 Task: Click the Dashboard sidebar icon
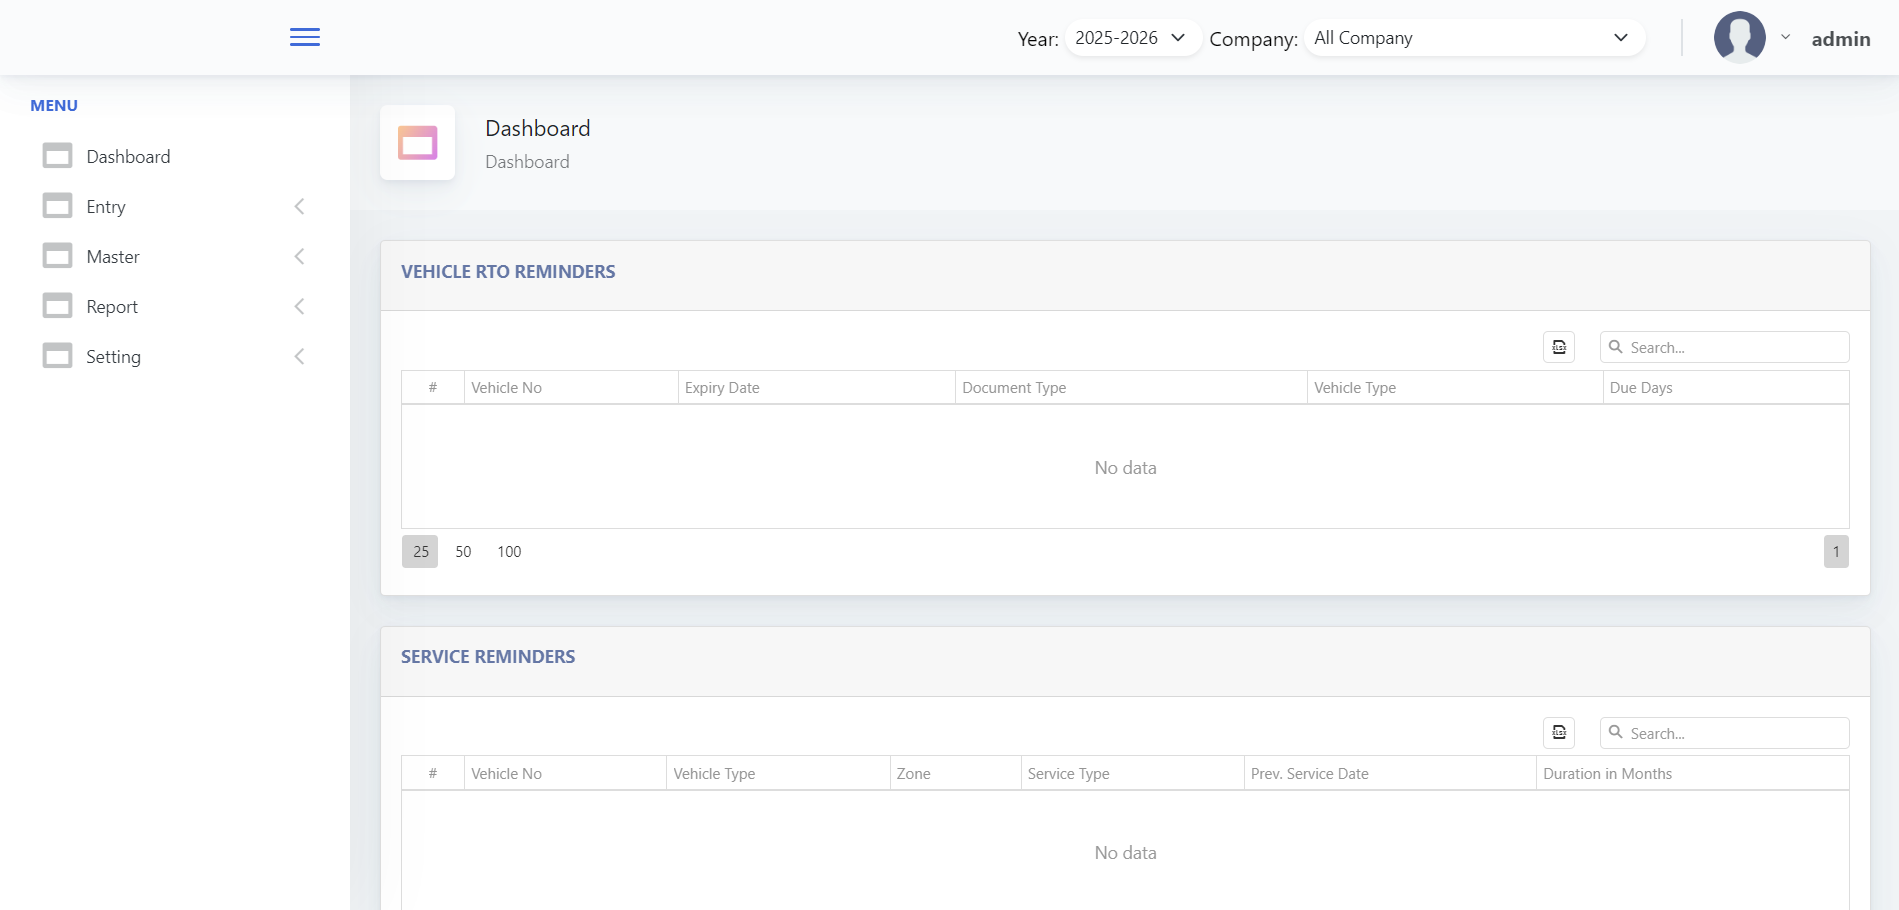point(57,156)
